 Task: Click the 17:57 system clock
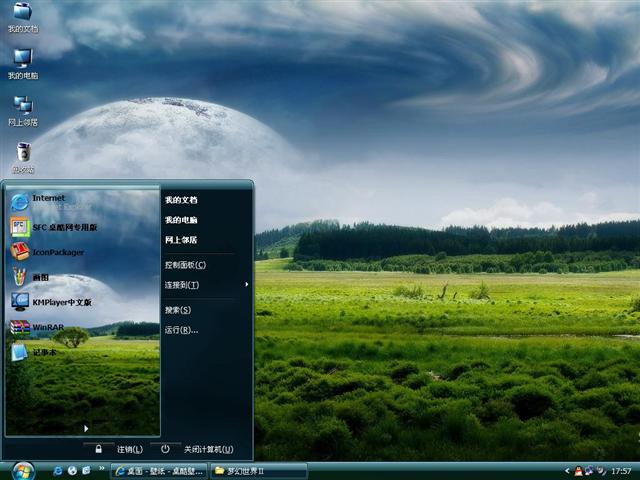[x=621, y=471]
